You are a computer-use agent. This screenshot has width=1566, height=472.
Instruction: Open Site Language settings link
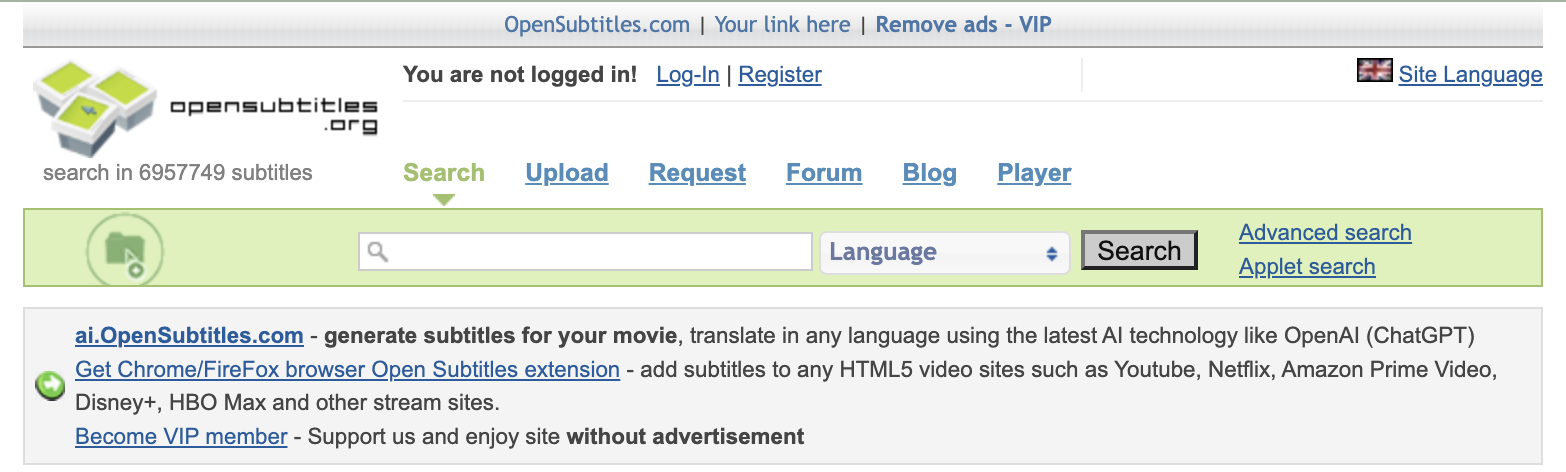pyautogui.click(x=1470, y=75)
